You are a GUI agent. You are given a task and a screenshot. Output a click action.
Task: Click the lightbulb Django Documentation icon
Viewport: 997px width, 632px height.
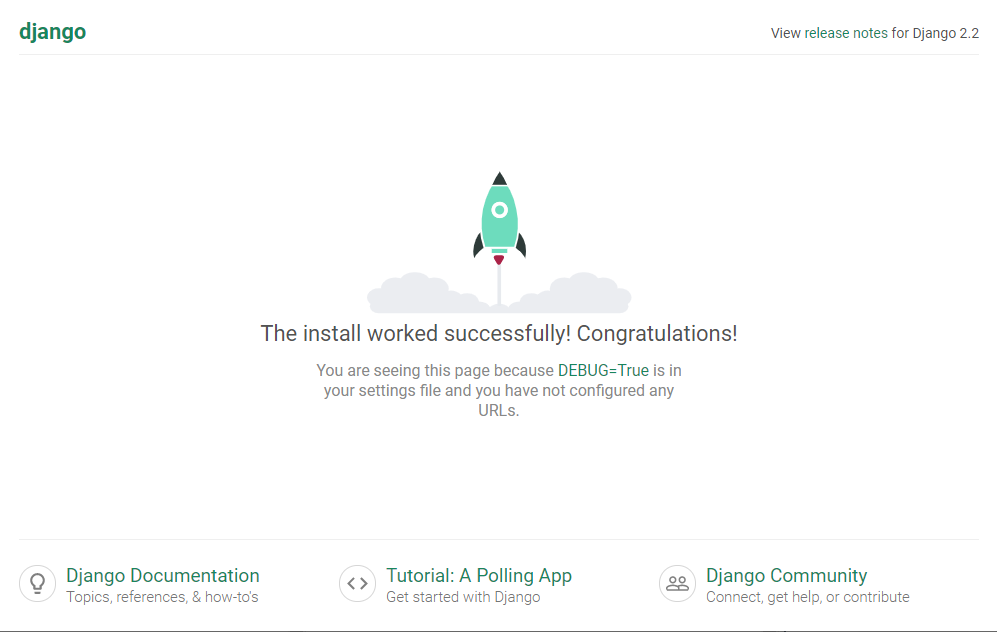click(x=37, y=583)
